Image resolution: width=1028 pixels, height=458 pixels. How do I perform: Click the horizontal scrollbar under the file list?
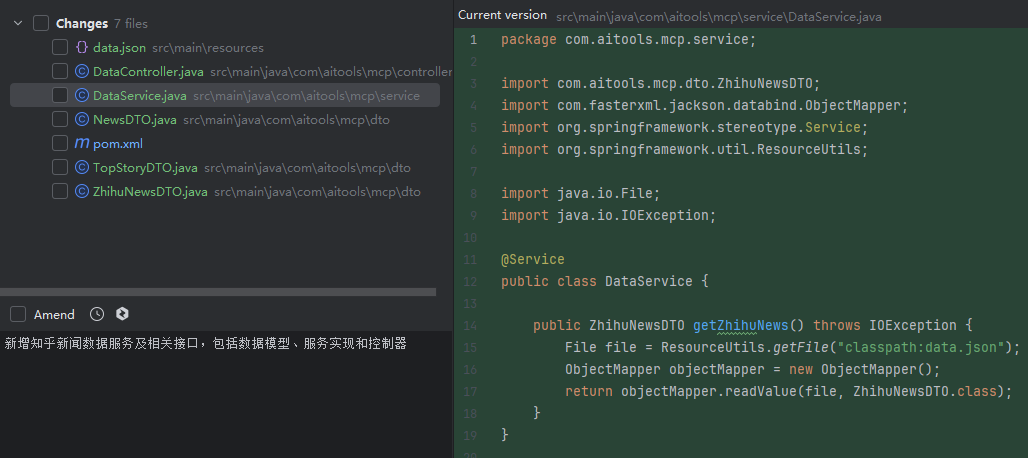coord(218,292)
